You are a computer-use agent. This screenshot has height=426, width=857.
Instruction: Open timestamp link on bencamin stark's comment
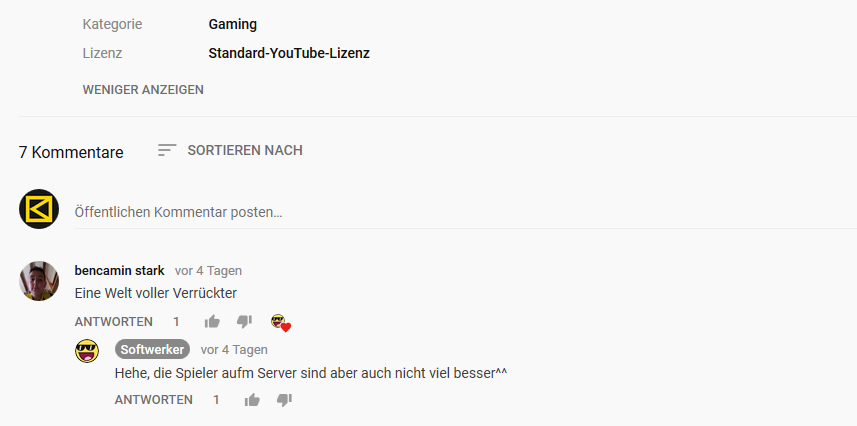[x=208, y=271]
